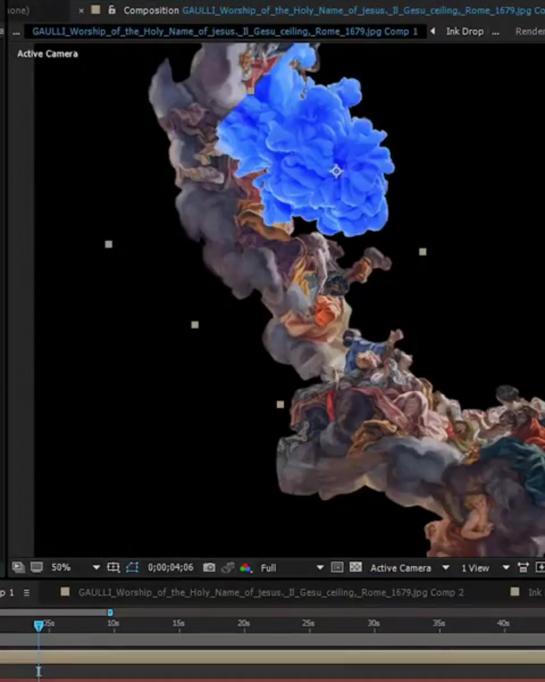Click the Show Snapshot icon
Screen dimensions: 545x682
click(x=227, y=567)
